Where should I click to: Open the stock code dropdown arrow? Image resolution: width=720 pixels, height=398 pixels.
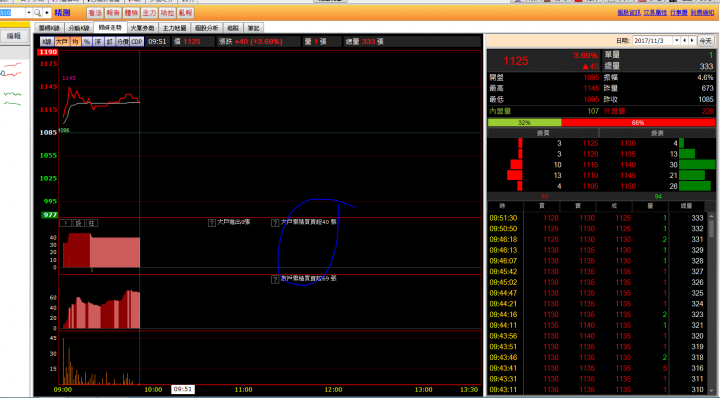click(x=28, y=13)
